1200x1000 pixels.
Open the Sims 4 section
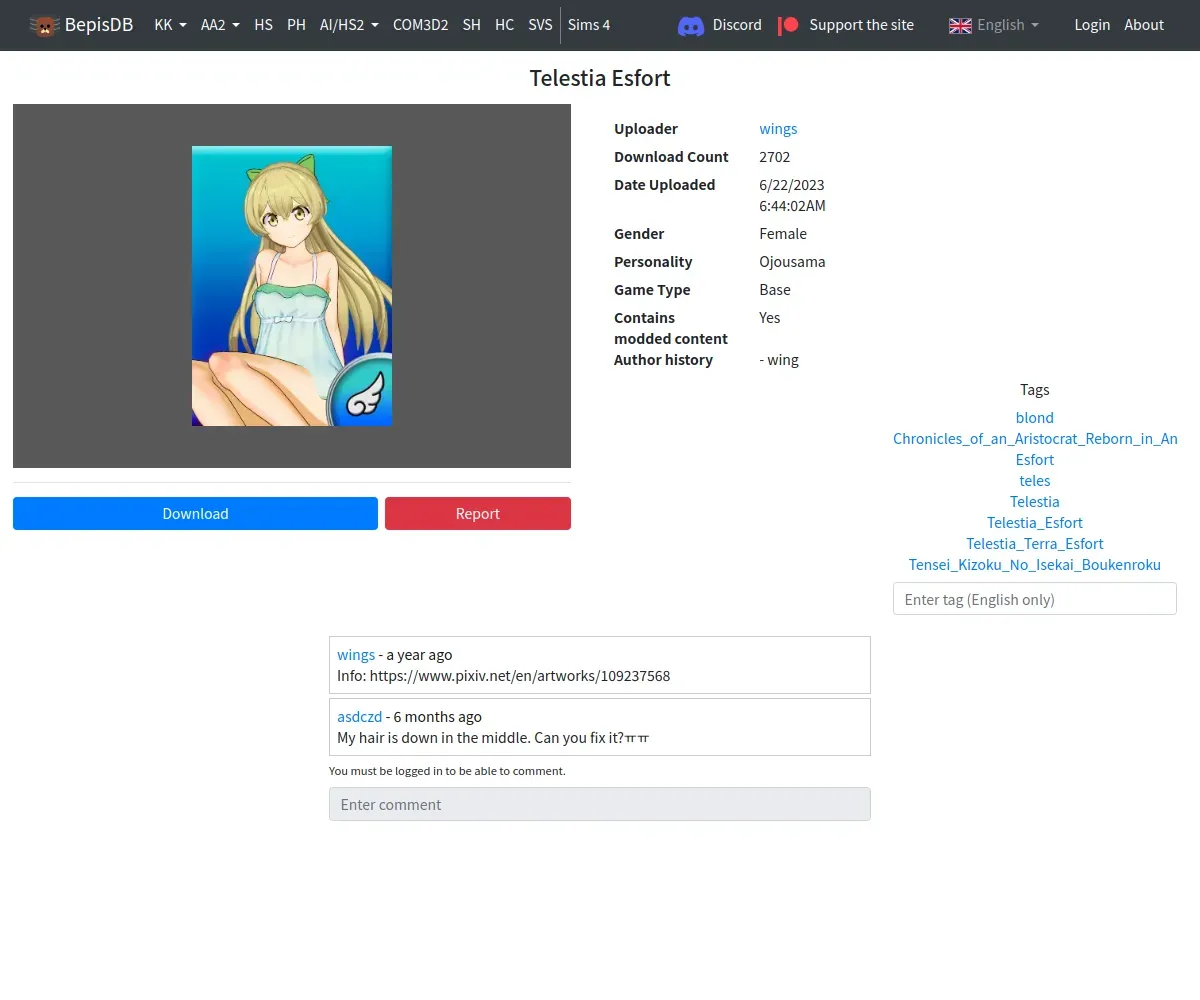(589, 25)
